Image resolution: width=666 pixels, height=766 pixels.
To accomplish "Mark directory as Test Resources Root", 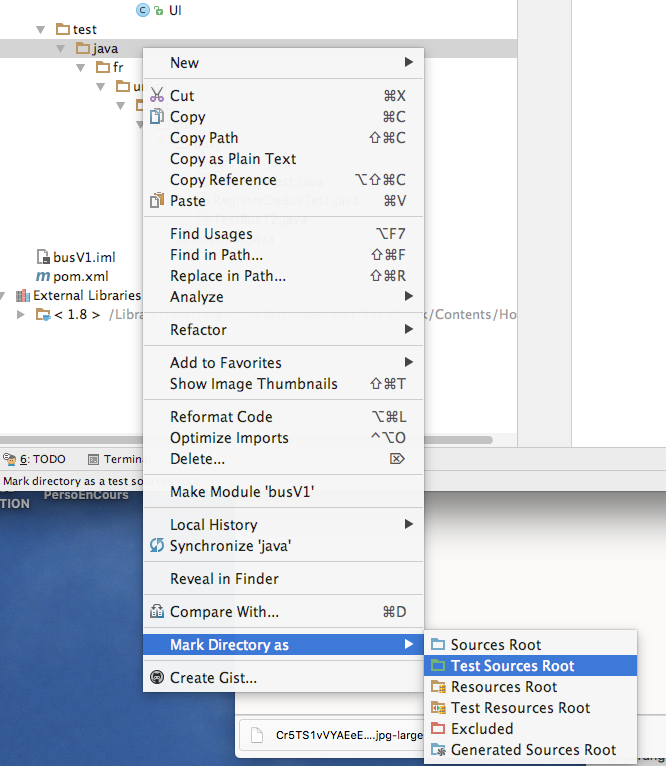I will [520, 708].
